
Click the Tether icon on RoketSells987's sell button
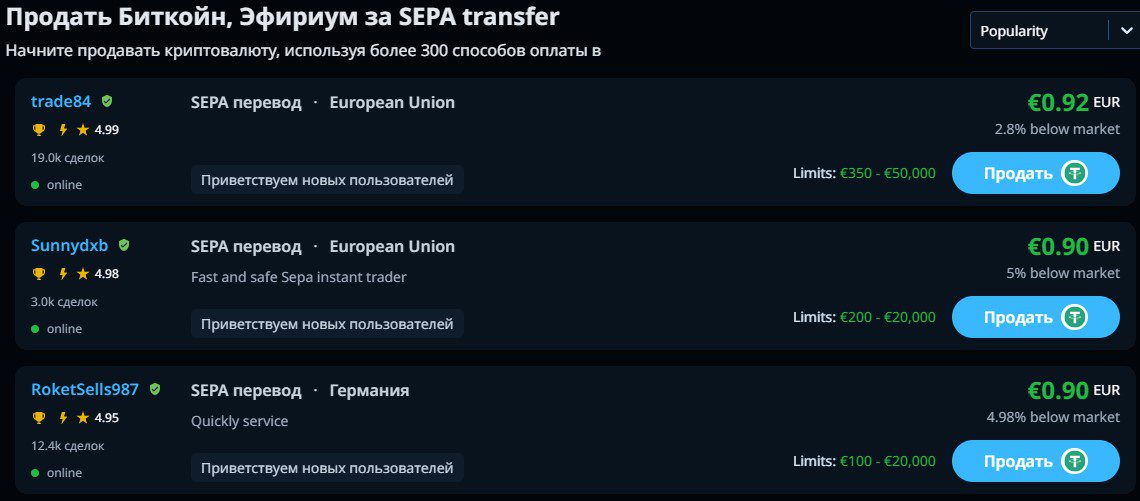pos(1075,461)
